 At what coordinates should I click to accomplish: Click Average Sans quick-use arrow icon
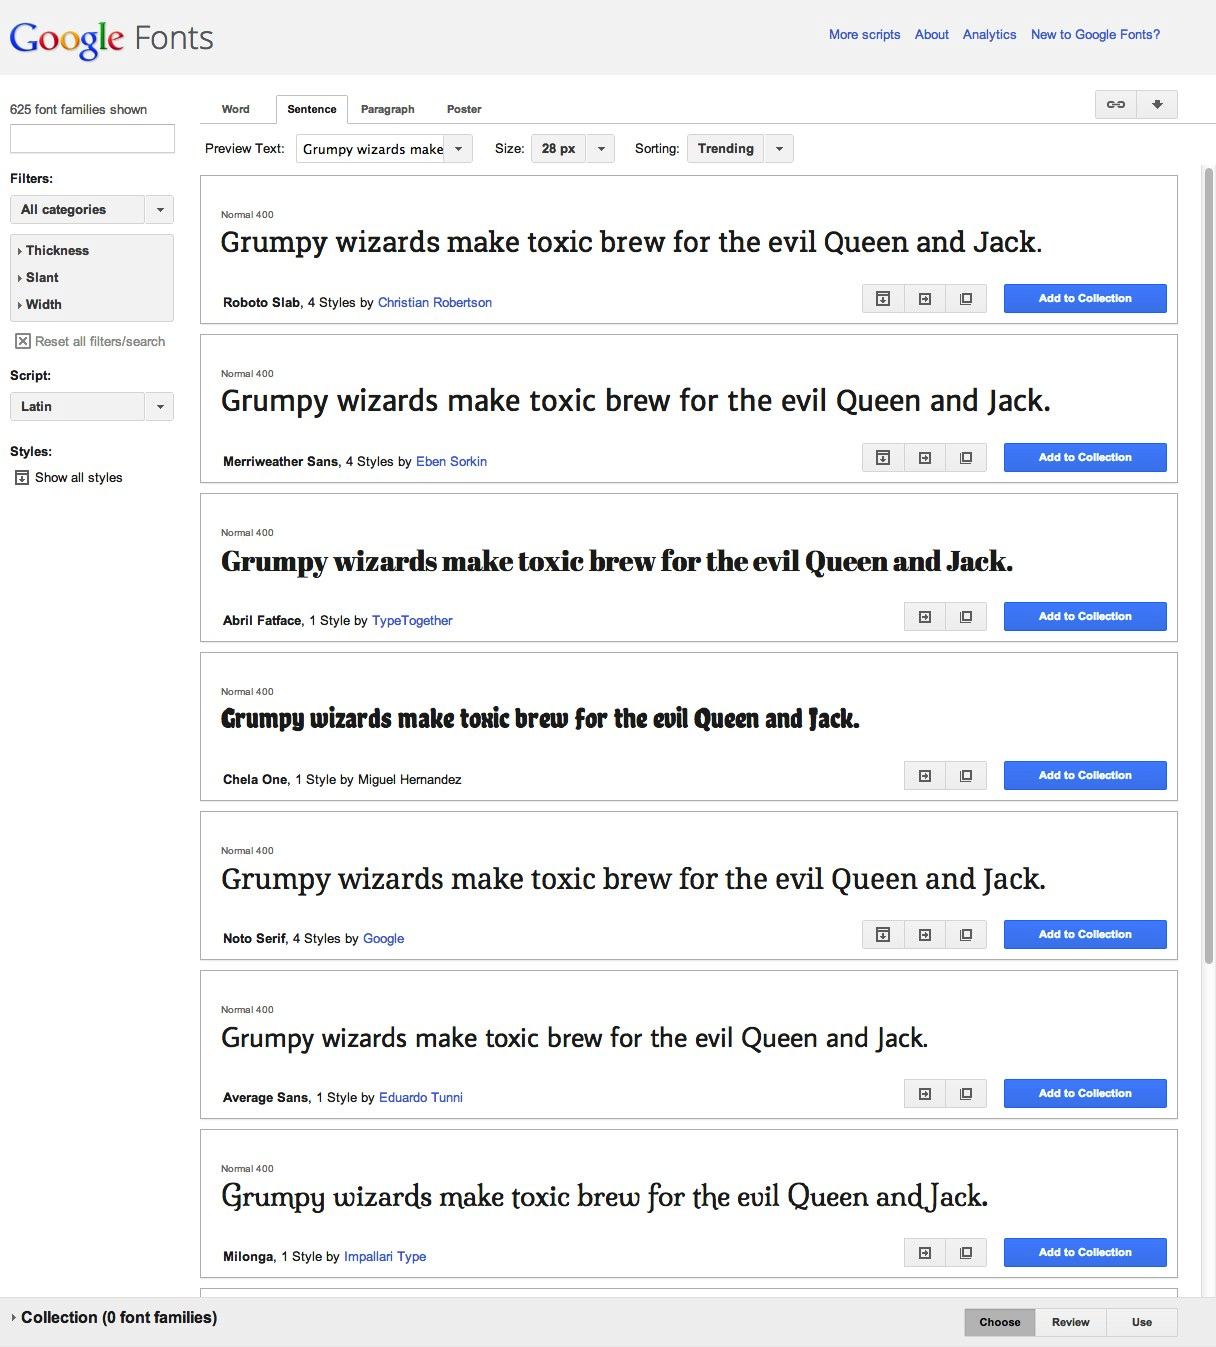pos(925,1093)
